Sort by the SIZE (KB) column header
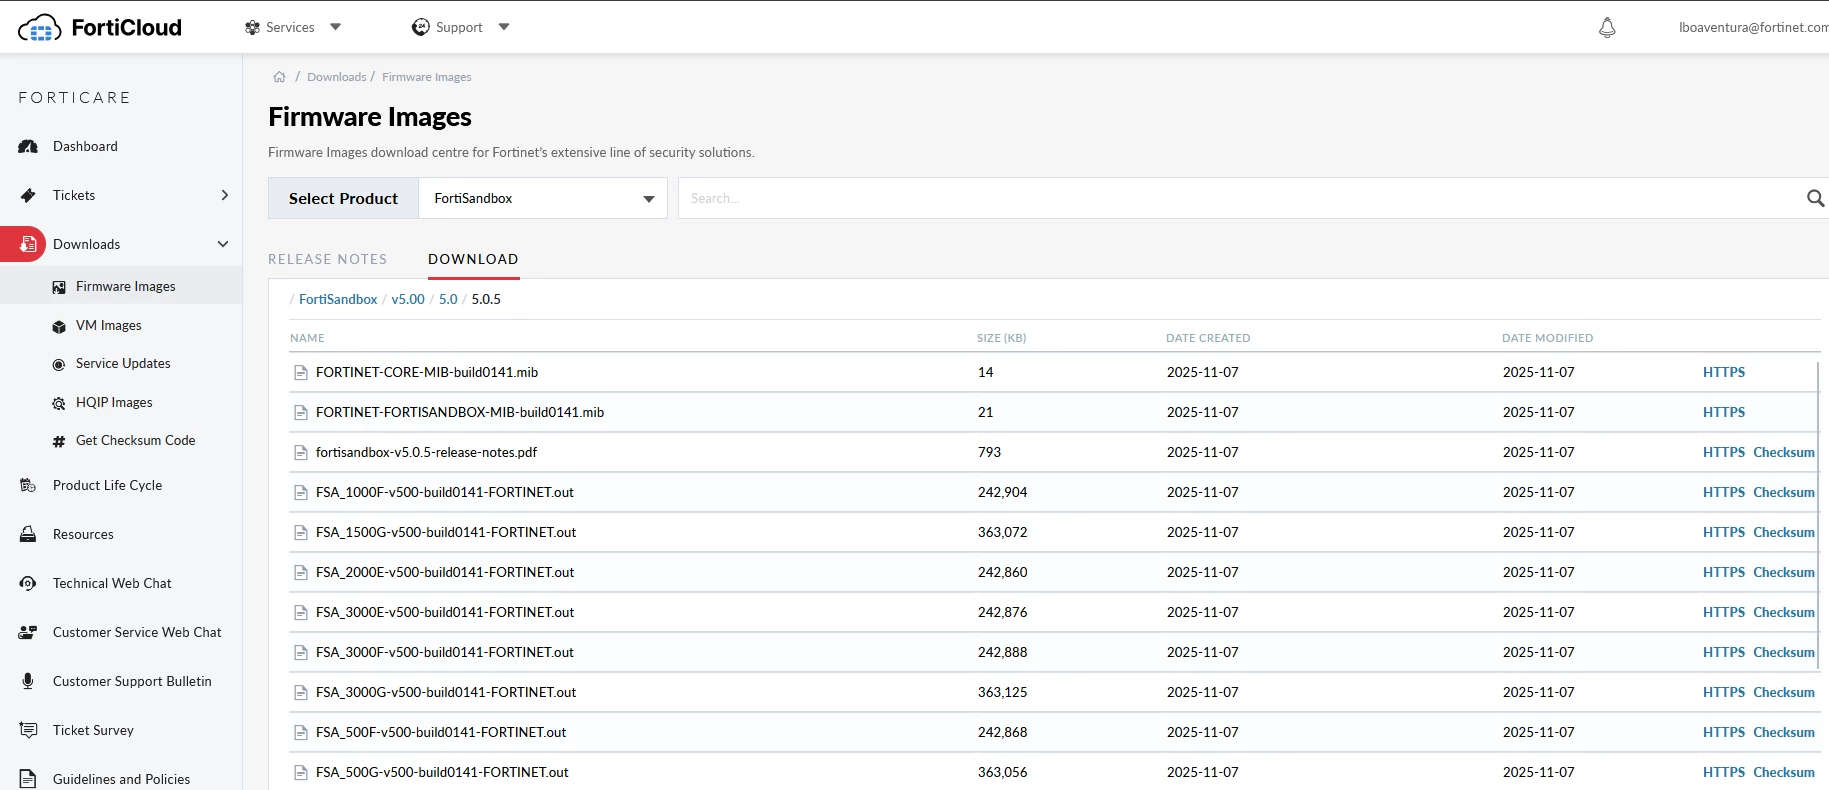The width and height of the screenshot is (1829, 790). (x=1002, y=338)
